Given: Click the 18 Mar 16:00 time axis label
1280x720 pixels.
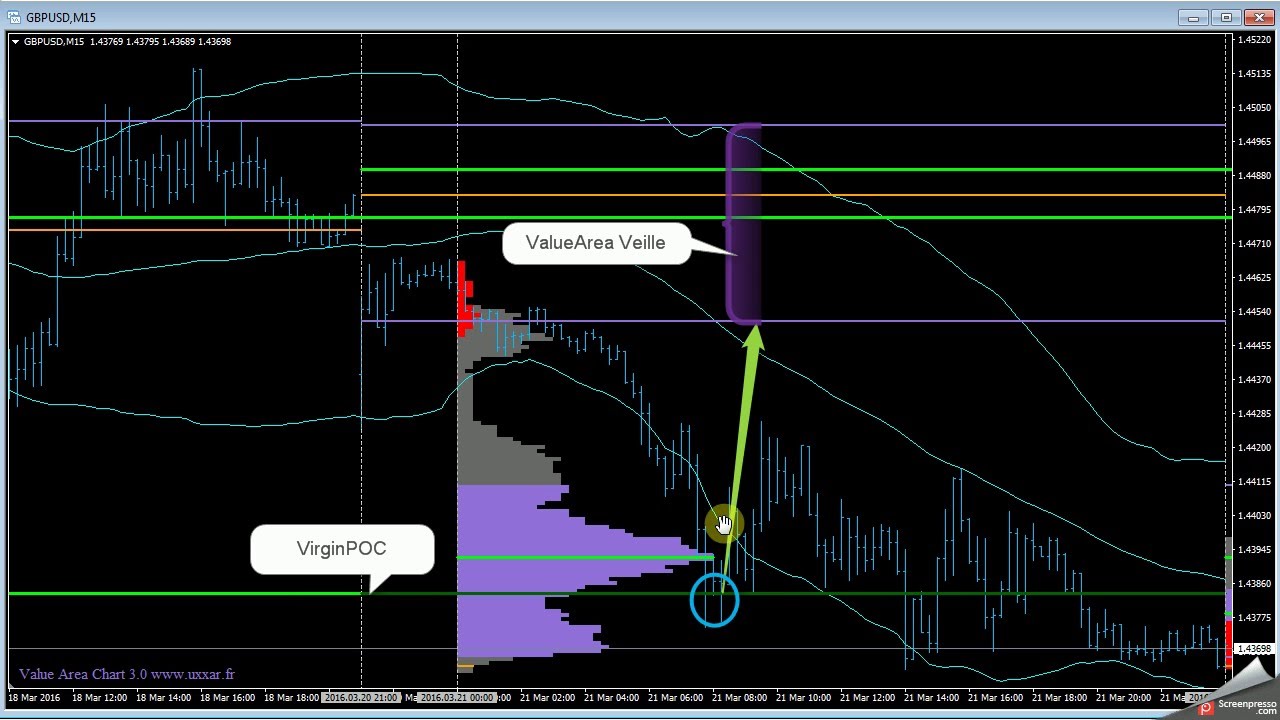Looking at the screenshot, I should 228,697.
